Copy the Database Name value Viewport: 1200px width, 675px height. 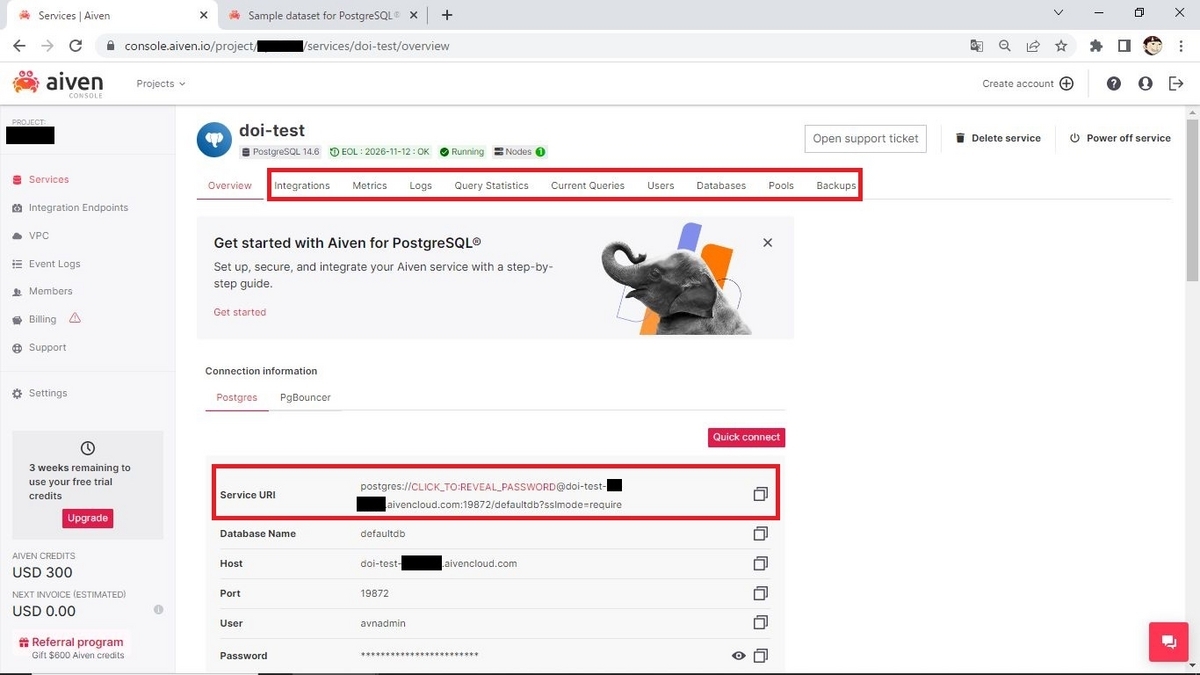(760, 534)
